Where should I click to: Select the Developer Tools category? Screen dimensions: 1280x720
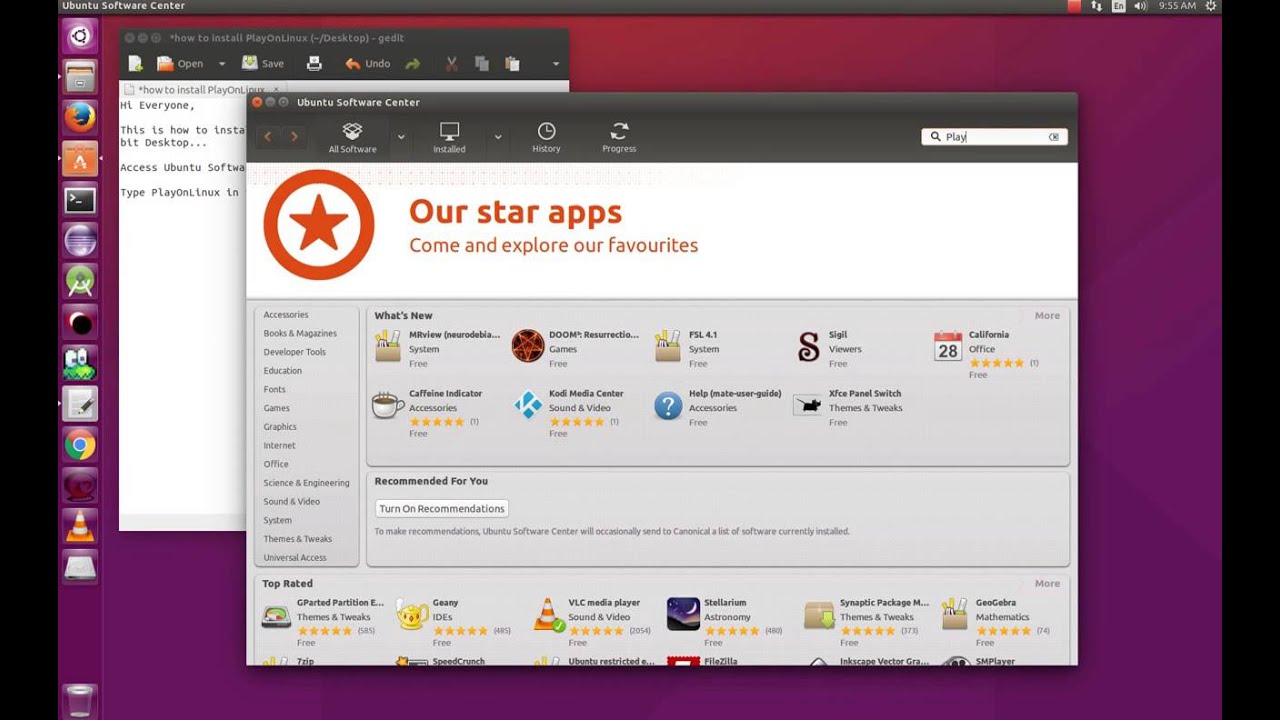(295, 352)
